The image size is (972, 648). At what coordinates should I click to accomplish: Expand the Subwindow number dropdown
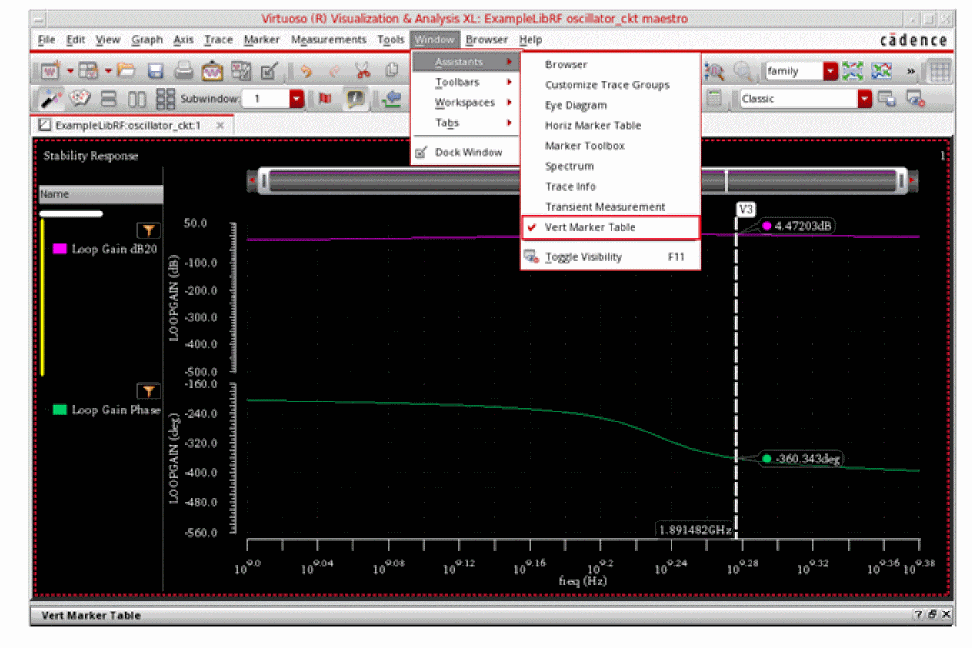pyautogui.click(x=296, y=99)
